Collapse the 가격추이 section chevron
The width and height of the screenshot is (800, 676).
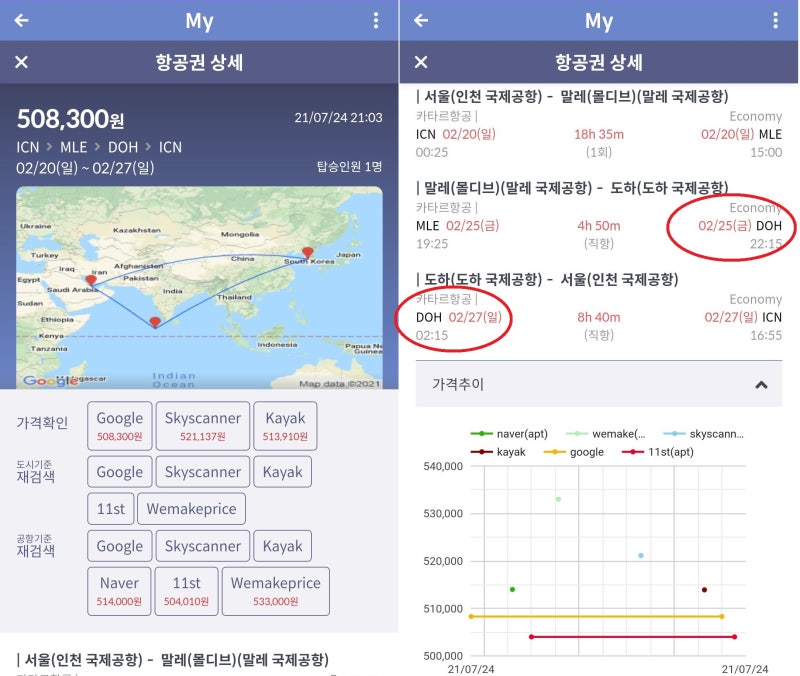[761, 385]
